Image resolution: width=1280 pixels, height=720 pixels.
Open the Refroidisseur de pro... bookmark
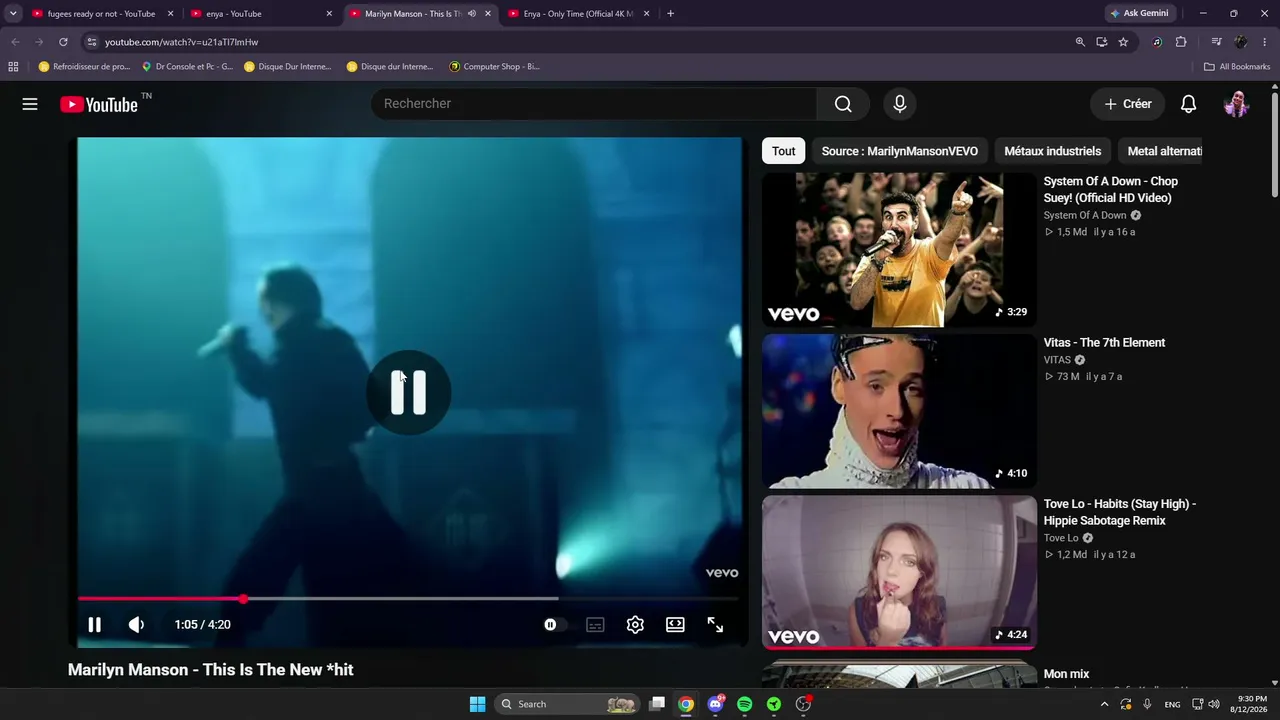[84, 67]
